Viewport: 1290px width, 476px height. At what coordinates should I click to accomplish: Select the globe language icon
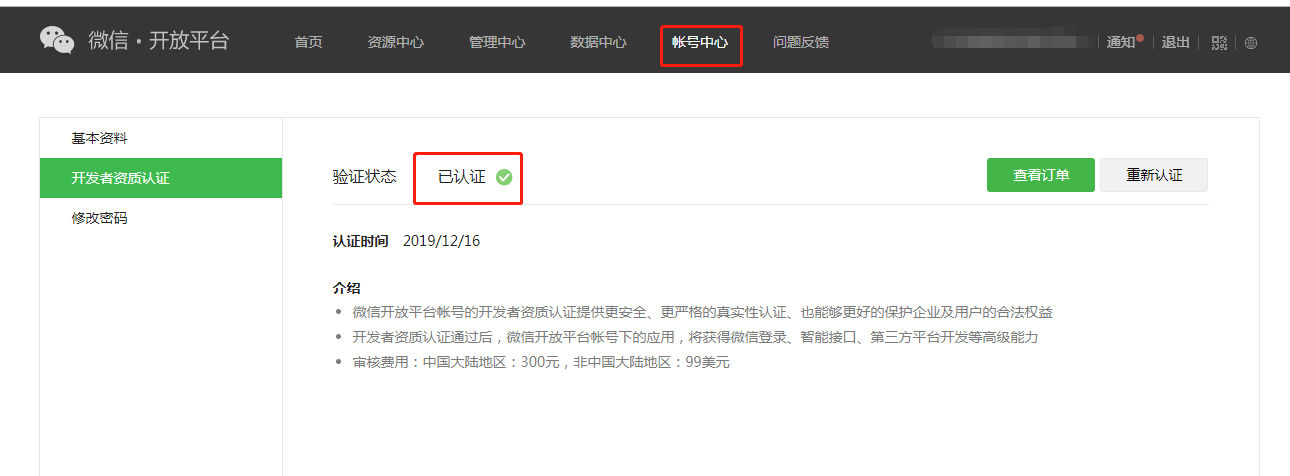coord(1251,43)
